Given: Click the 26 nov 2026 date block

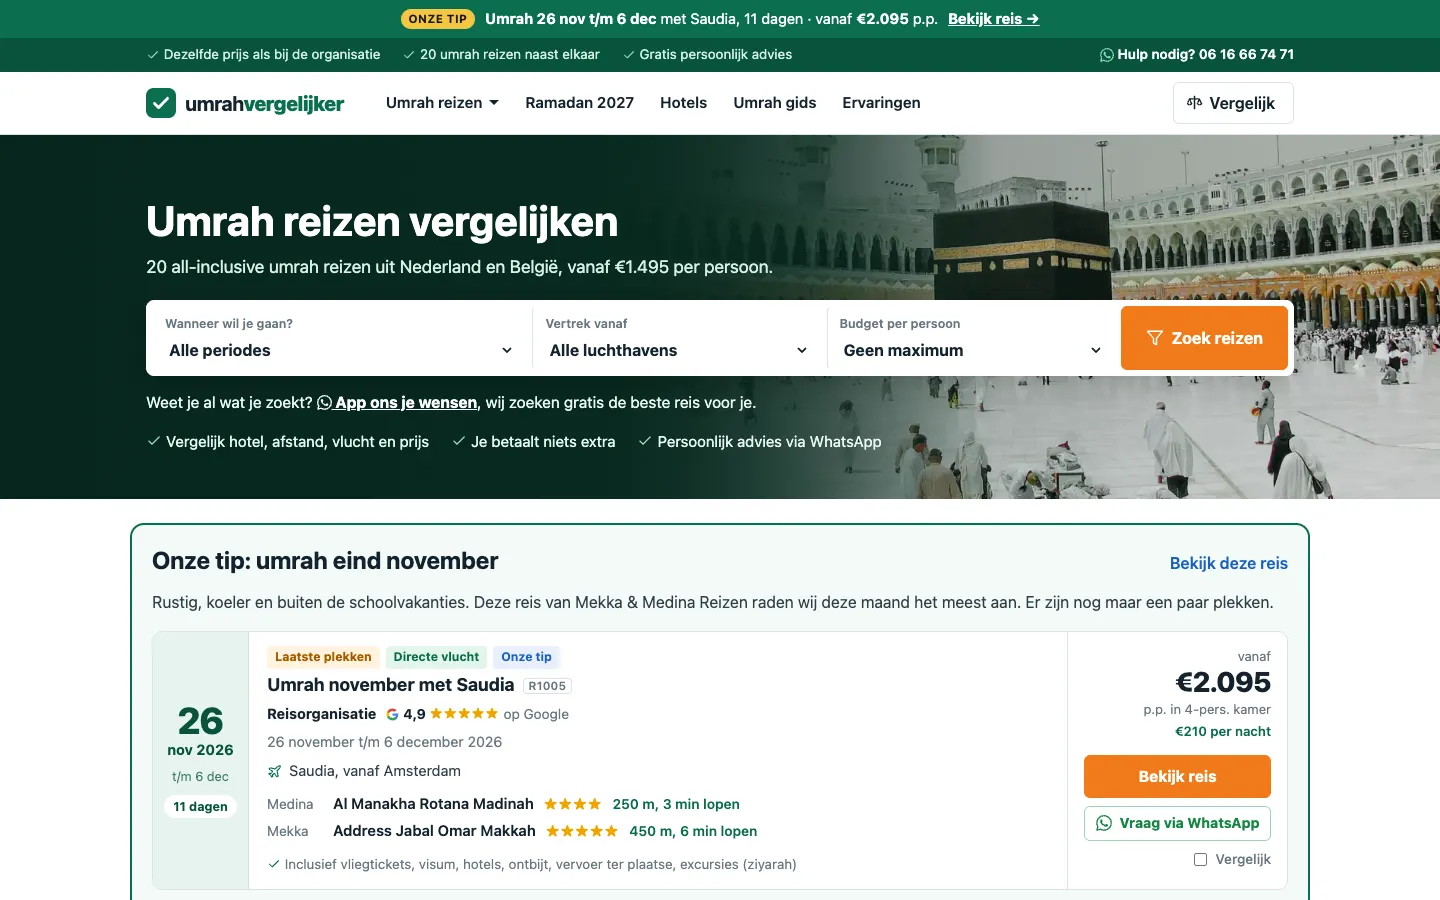Looking at the screenshot, I should (x=200, y=760).
